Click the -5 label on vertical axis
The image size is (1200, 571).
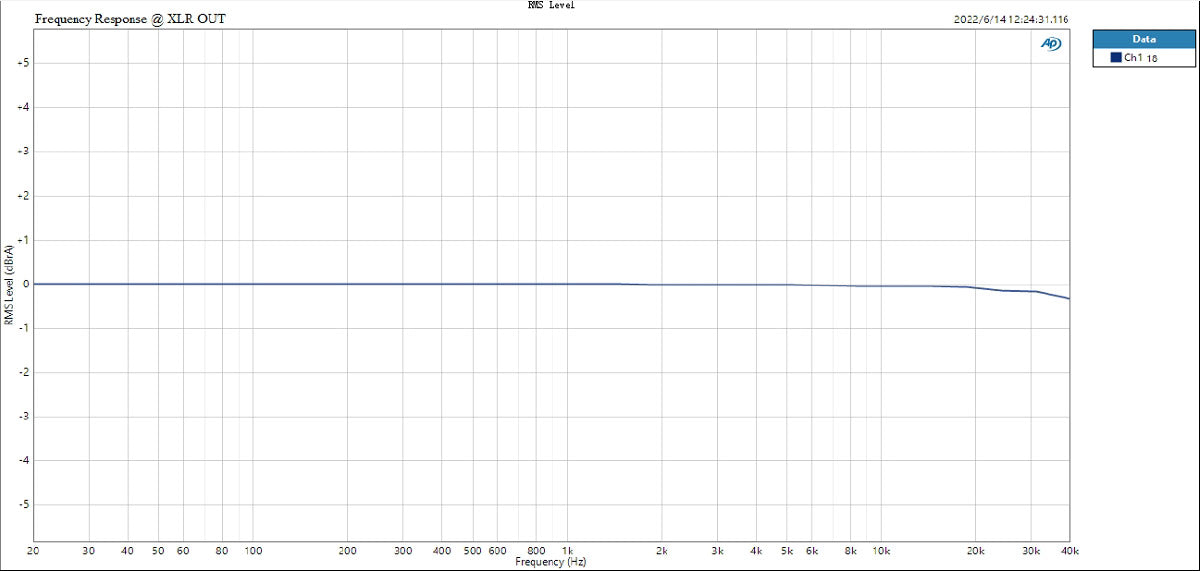(22, 505)
